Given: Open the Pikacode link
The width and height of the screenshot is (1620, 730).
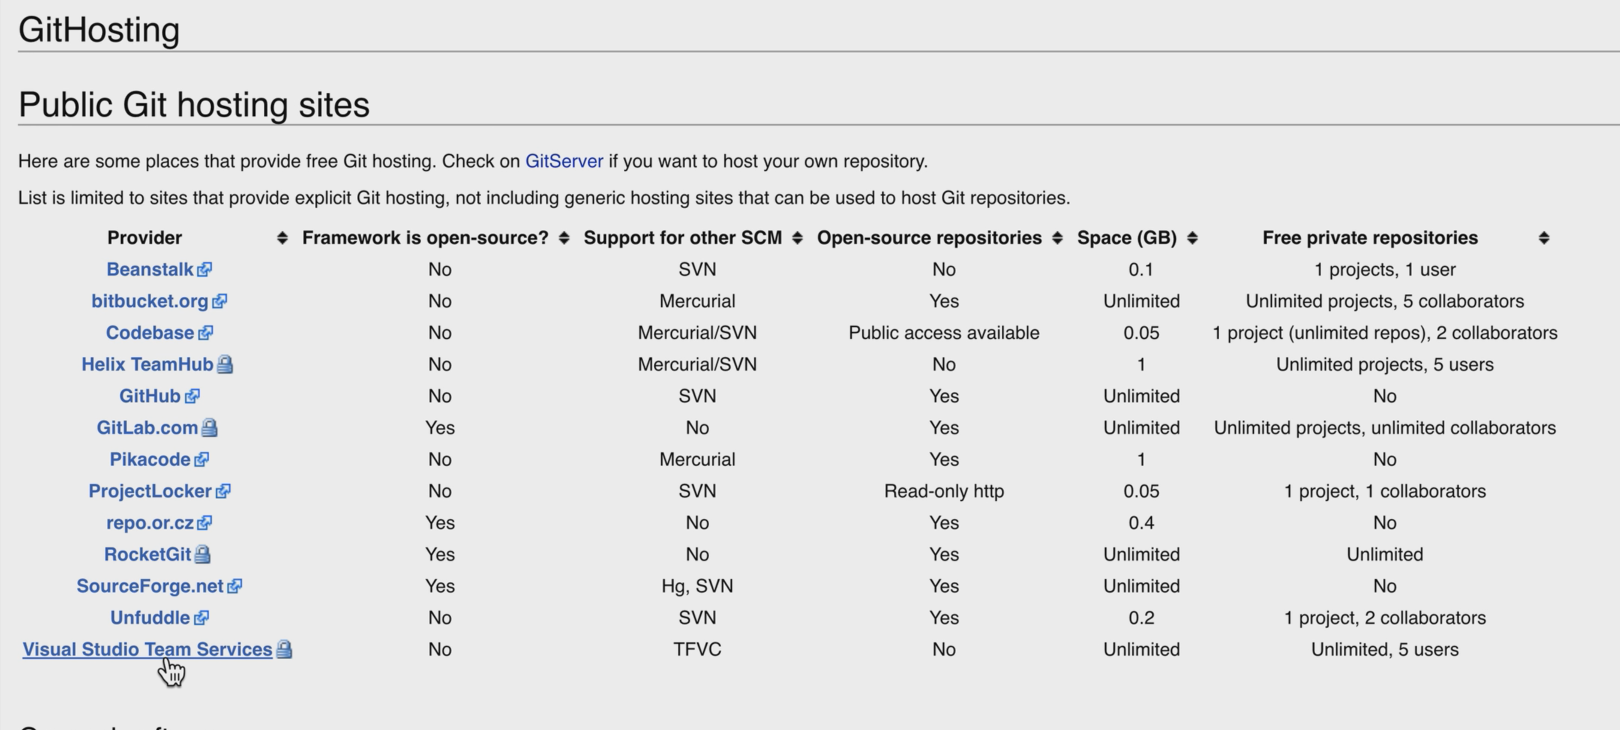Looking at the screenshot, I should tap(150, 459).
